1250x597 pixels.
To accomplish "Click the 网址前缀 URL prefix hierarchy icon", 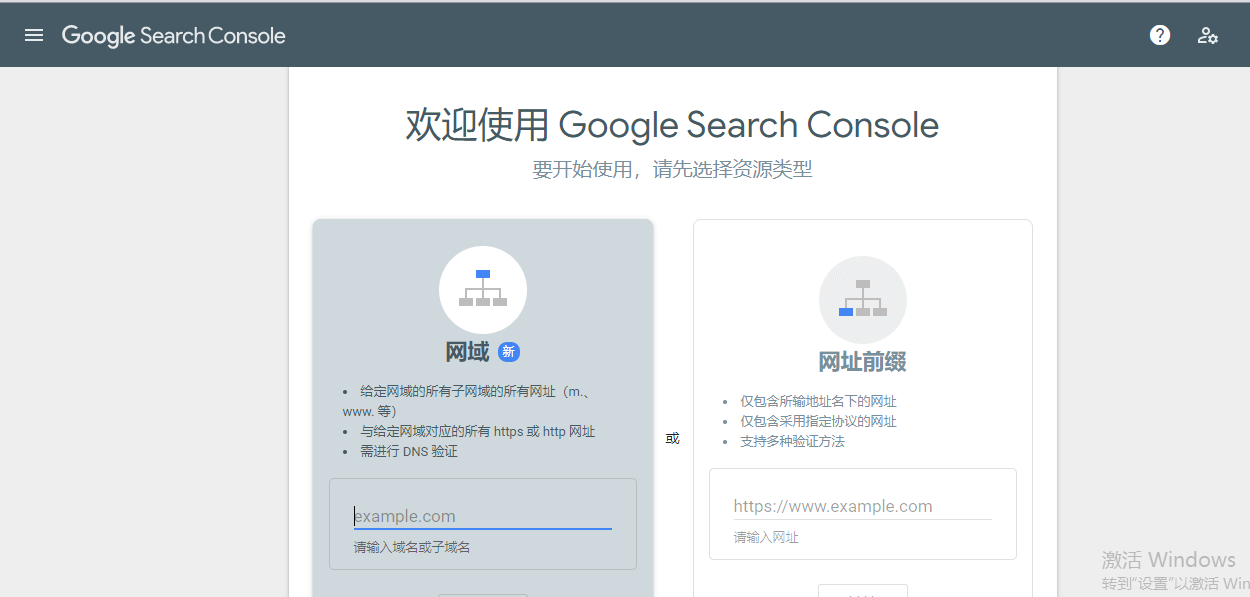I will 863,300.
